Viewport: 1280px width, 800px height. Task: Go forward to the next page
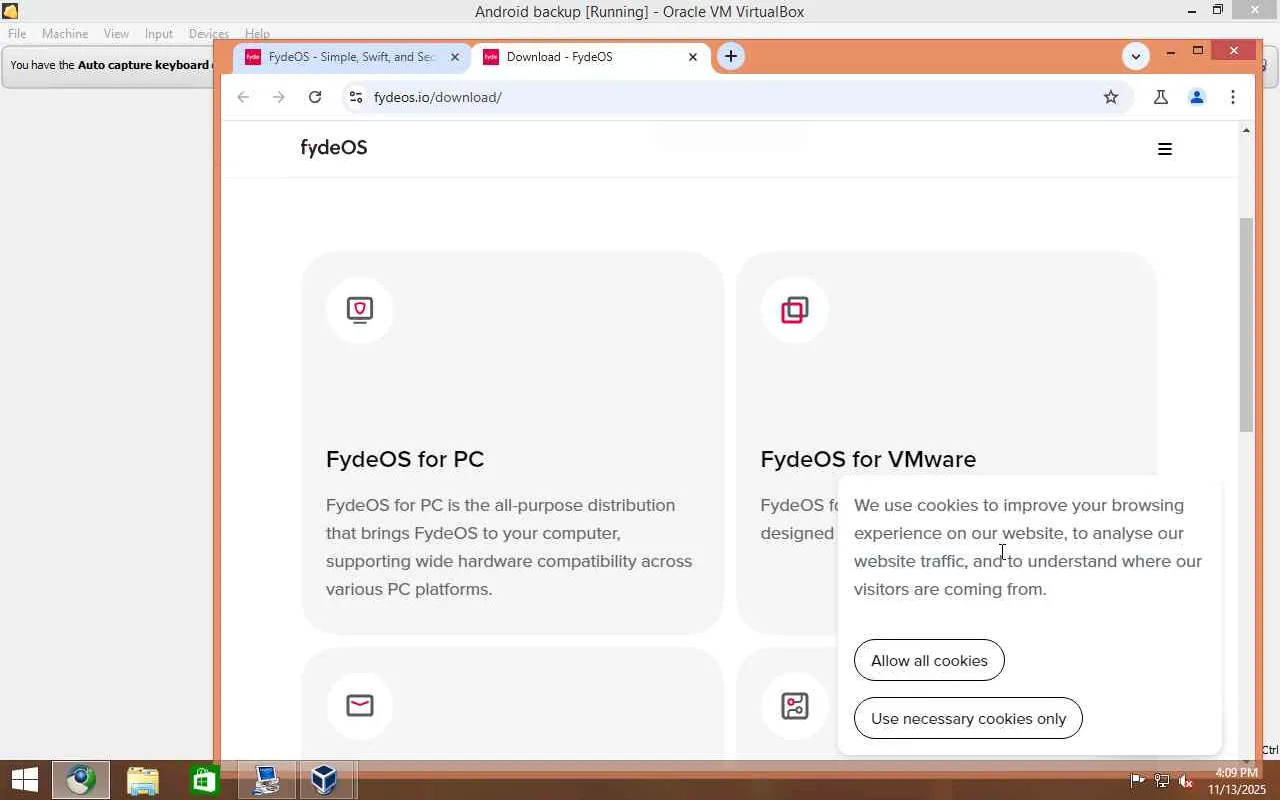279,97
